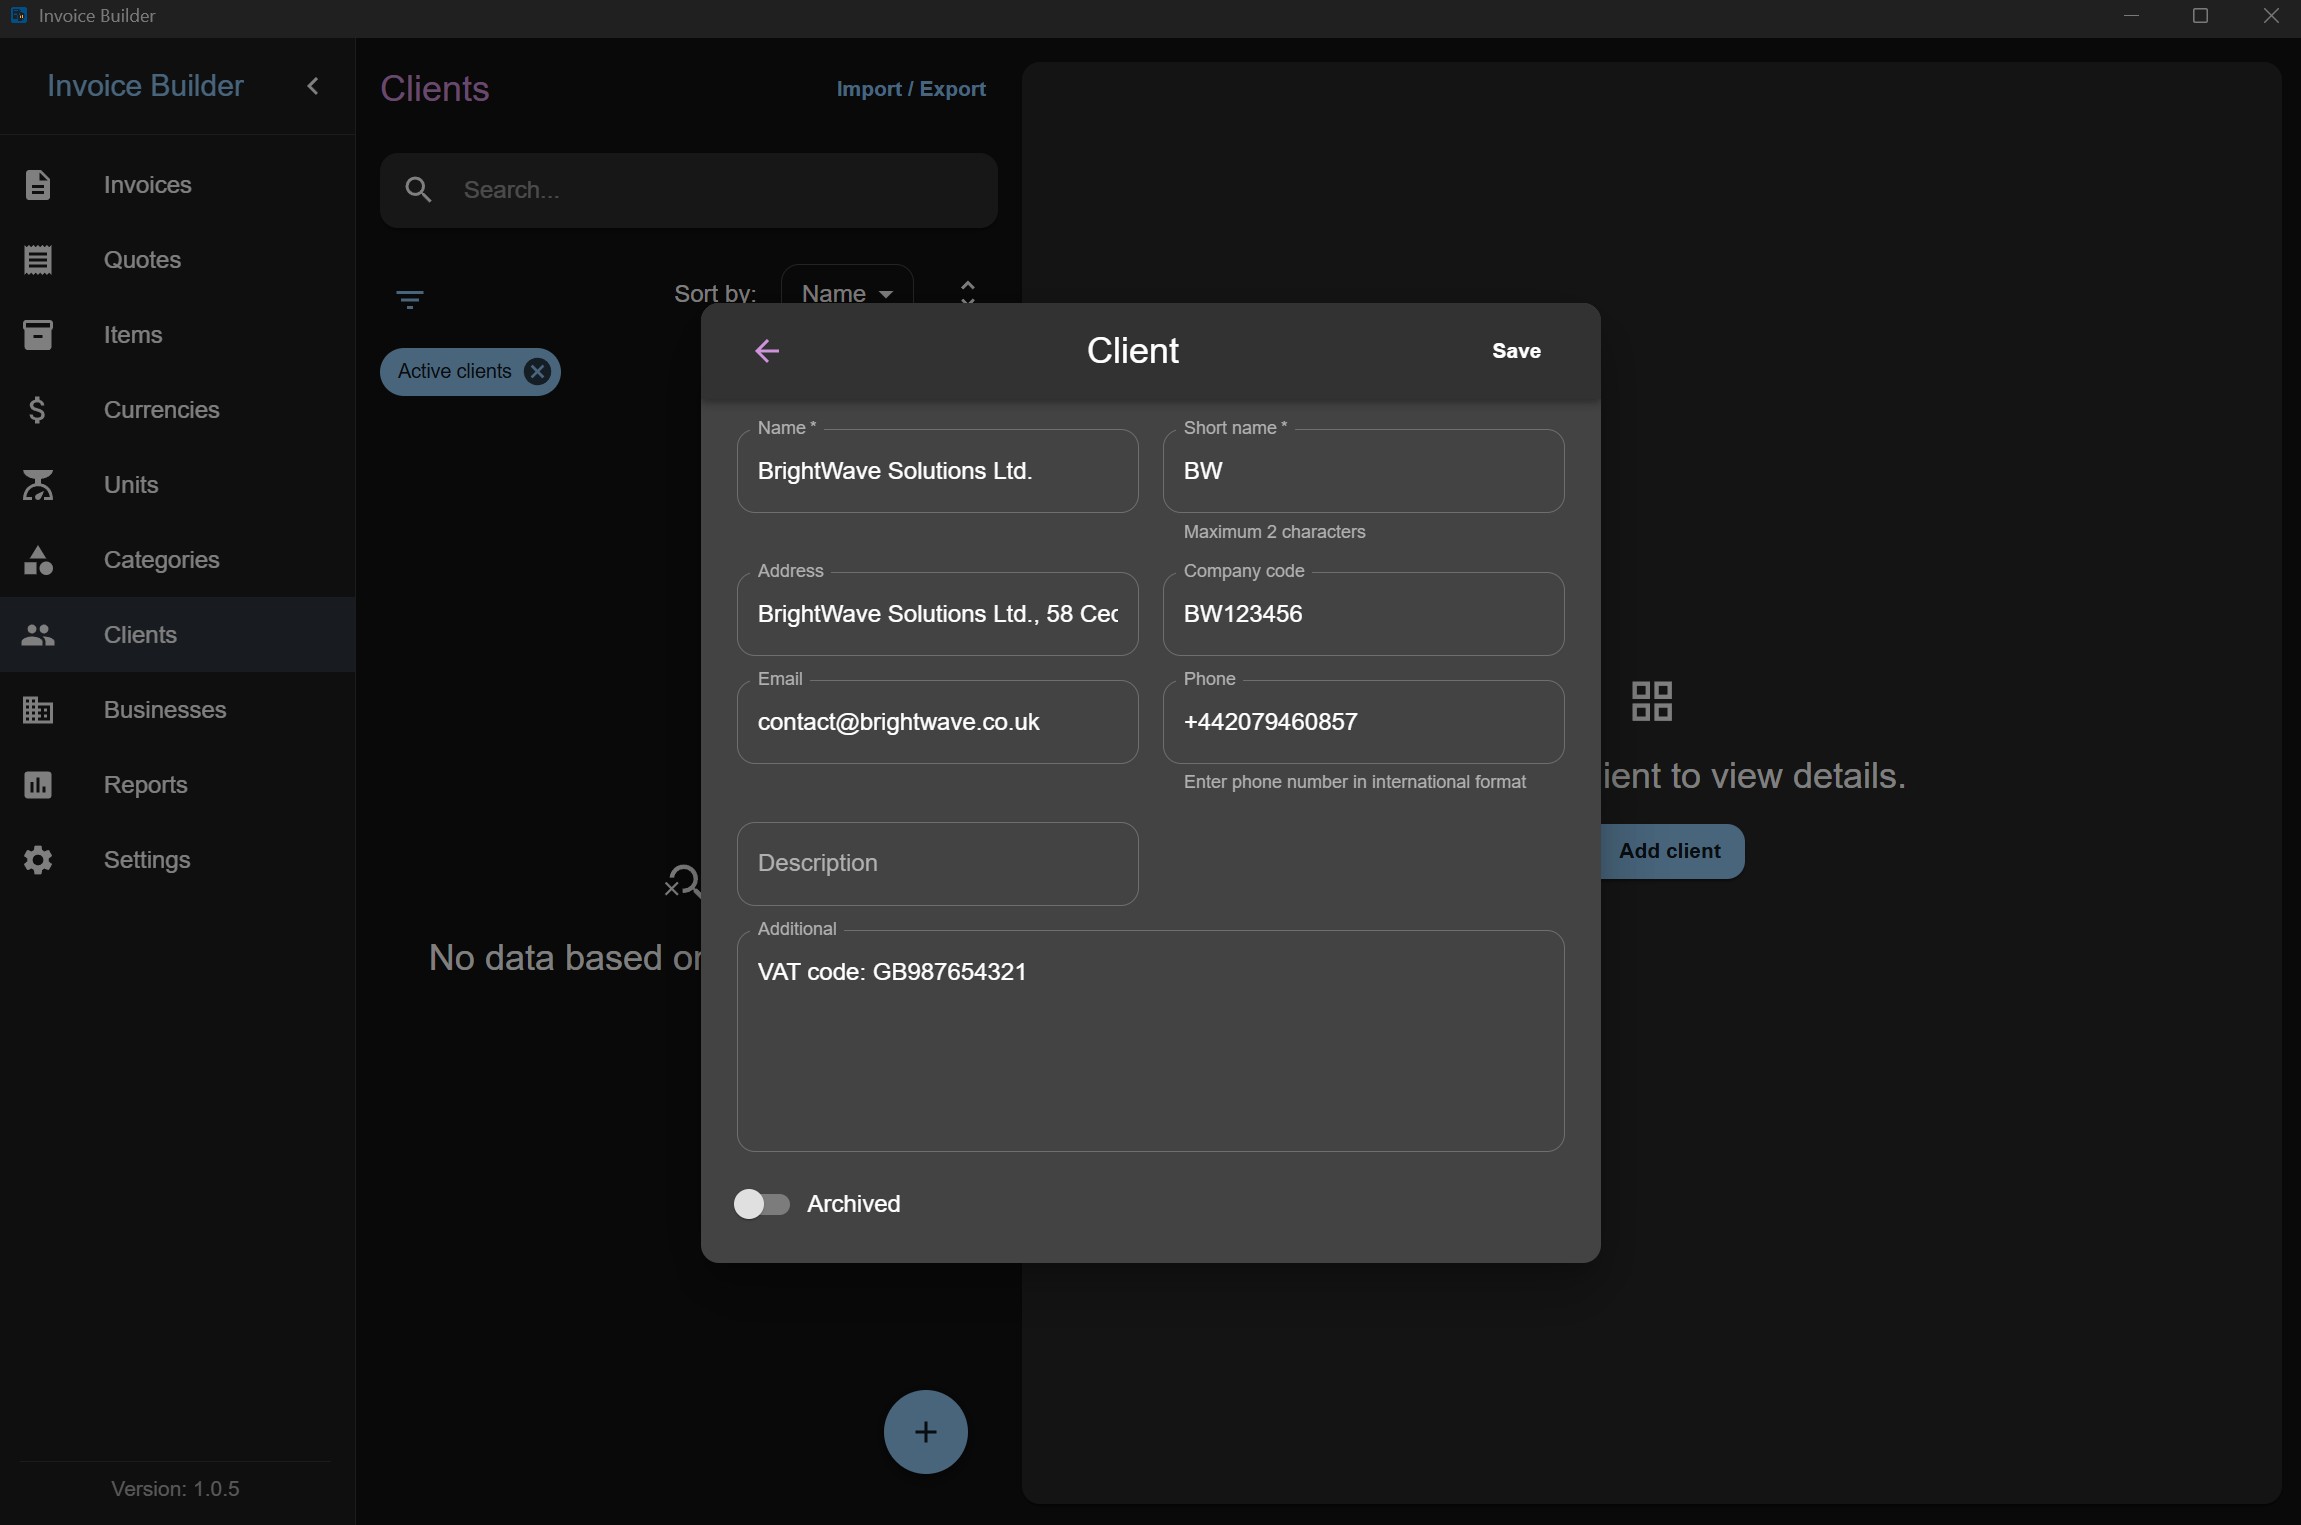
Task: Click the Active clients chip label
Action: coord(455,371)
